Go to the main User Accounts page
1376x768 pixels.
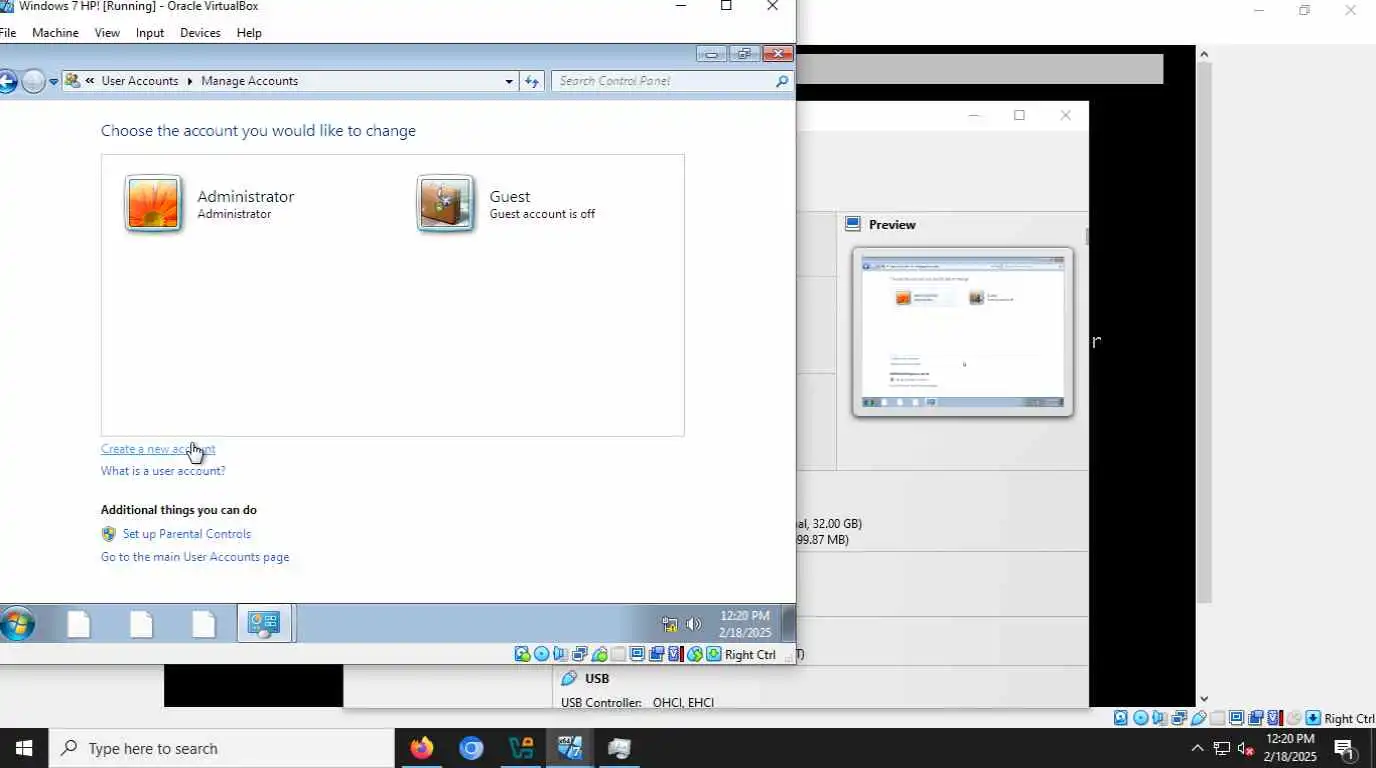[195, 557]
